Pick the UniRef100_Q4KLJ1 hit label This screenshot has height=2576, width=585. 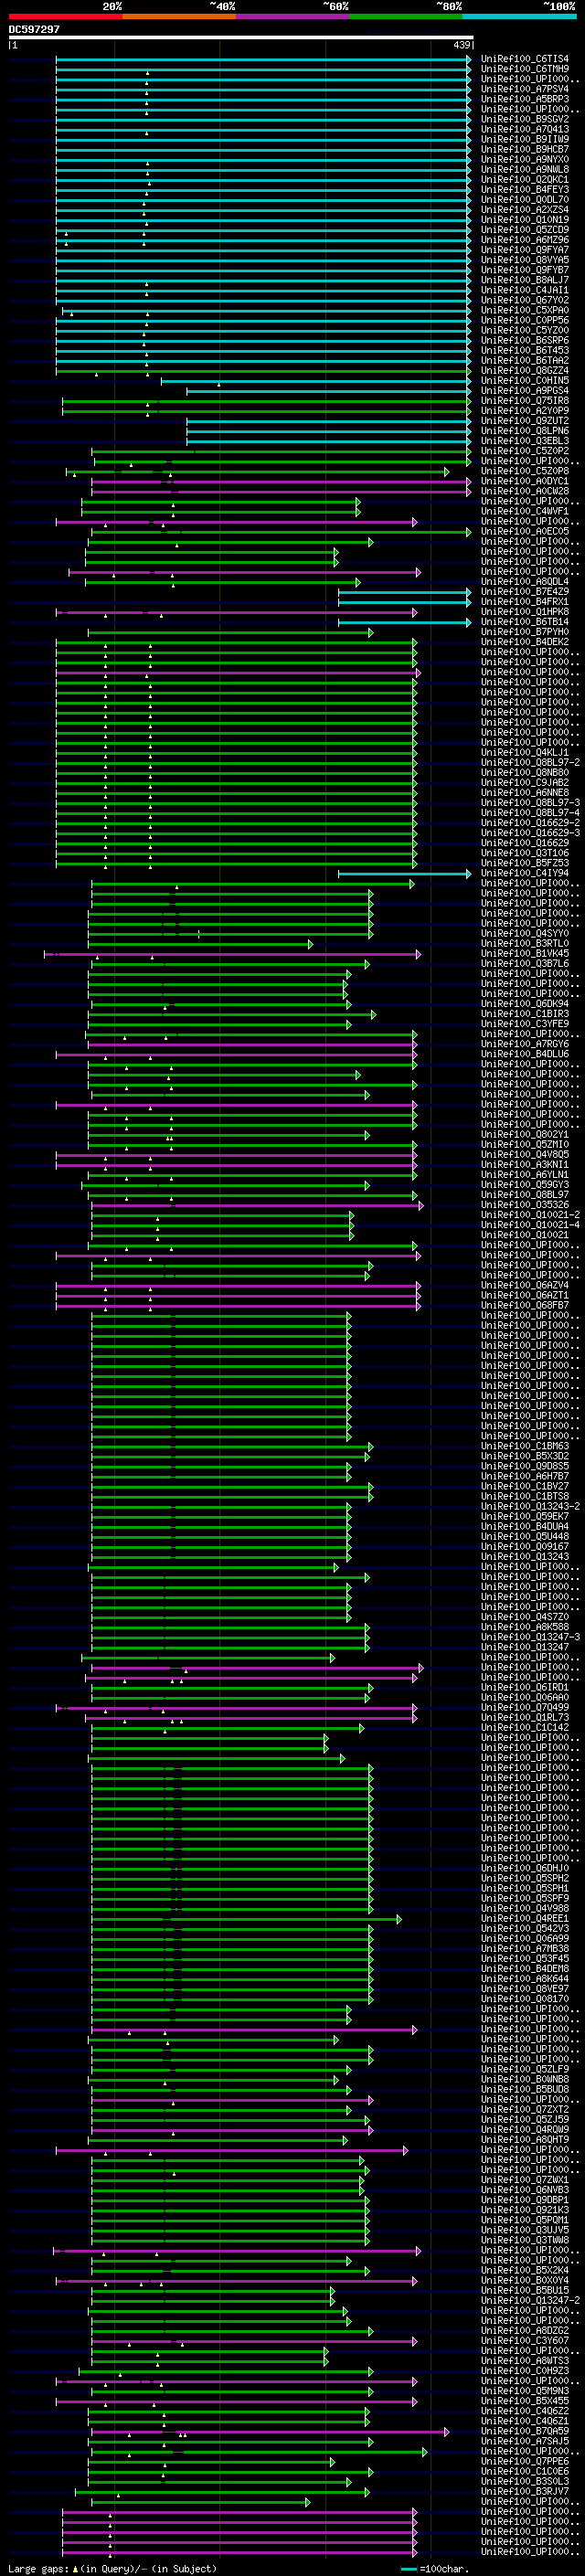pos(525,752)
